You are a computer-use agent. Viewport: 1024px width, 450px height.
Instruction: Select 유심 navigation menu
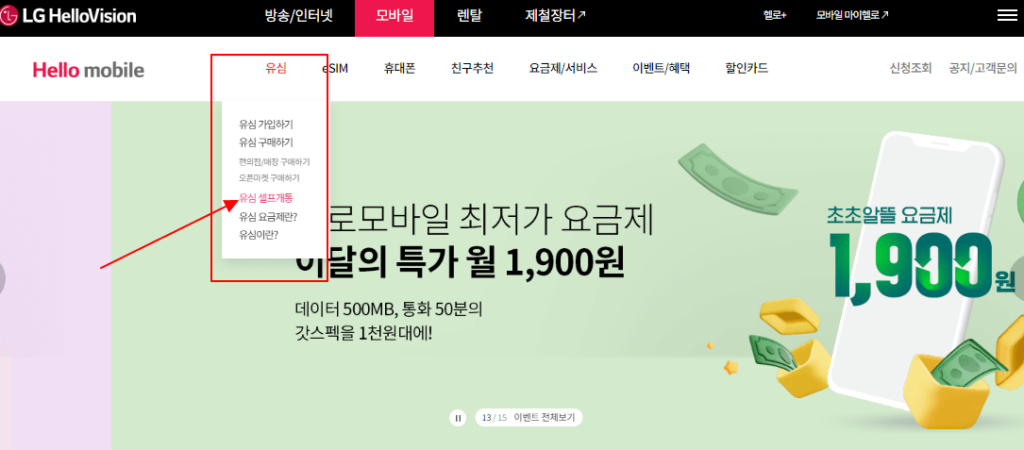point(276,68)
